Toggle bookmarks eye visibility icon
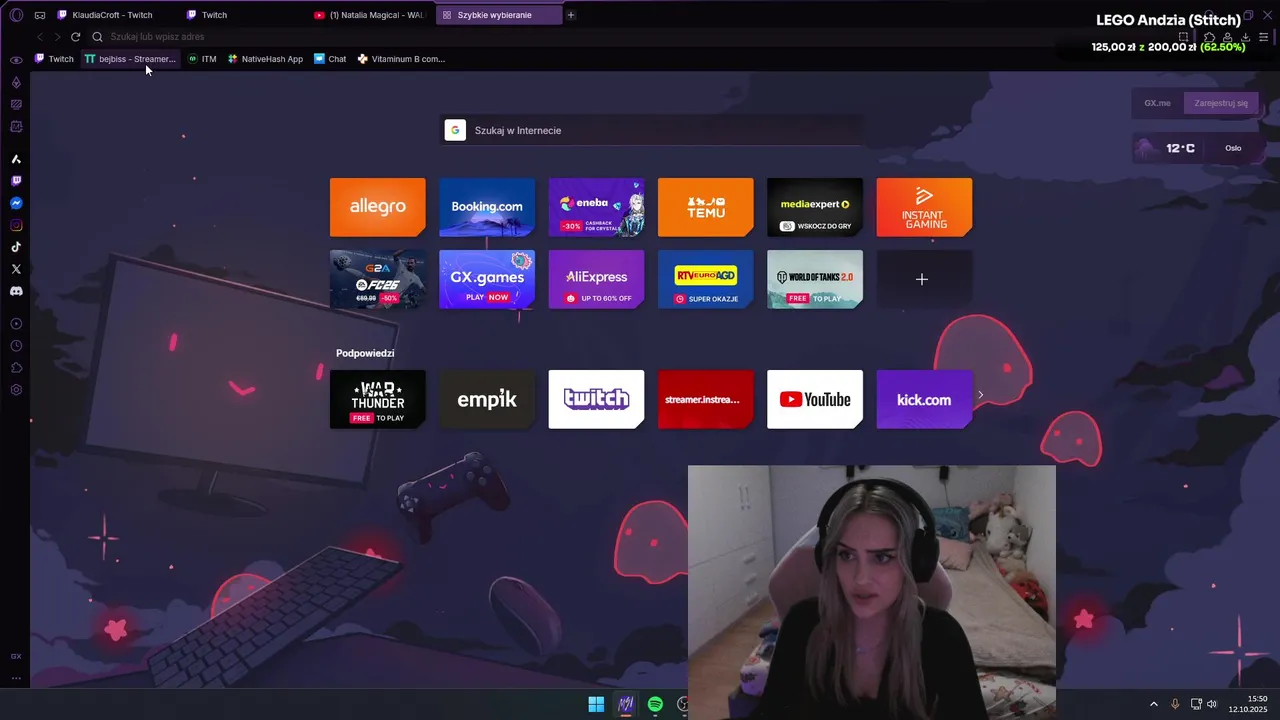The image size is (1280, 720). (x=16, y=60)
